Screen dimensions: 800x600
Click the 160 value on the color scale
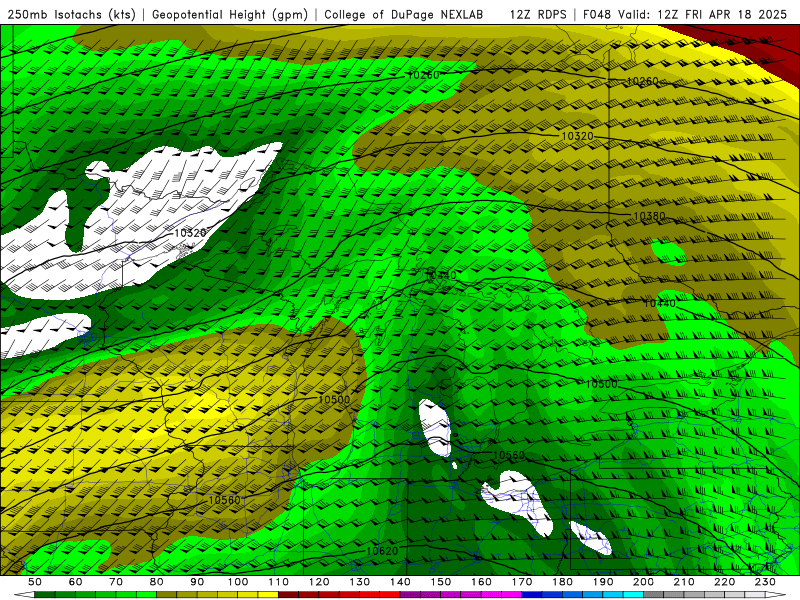481,582
